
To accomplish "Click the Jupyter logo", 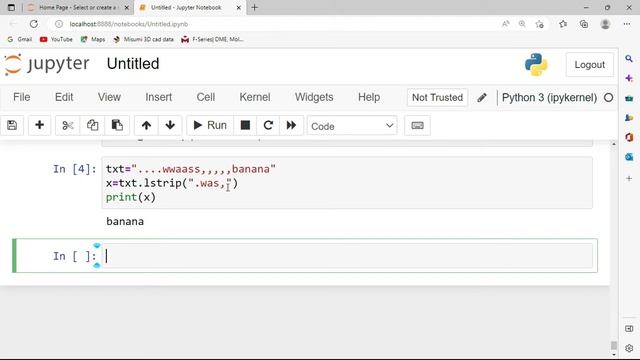I will pos(47,64).
